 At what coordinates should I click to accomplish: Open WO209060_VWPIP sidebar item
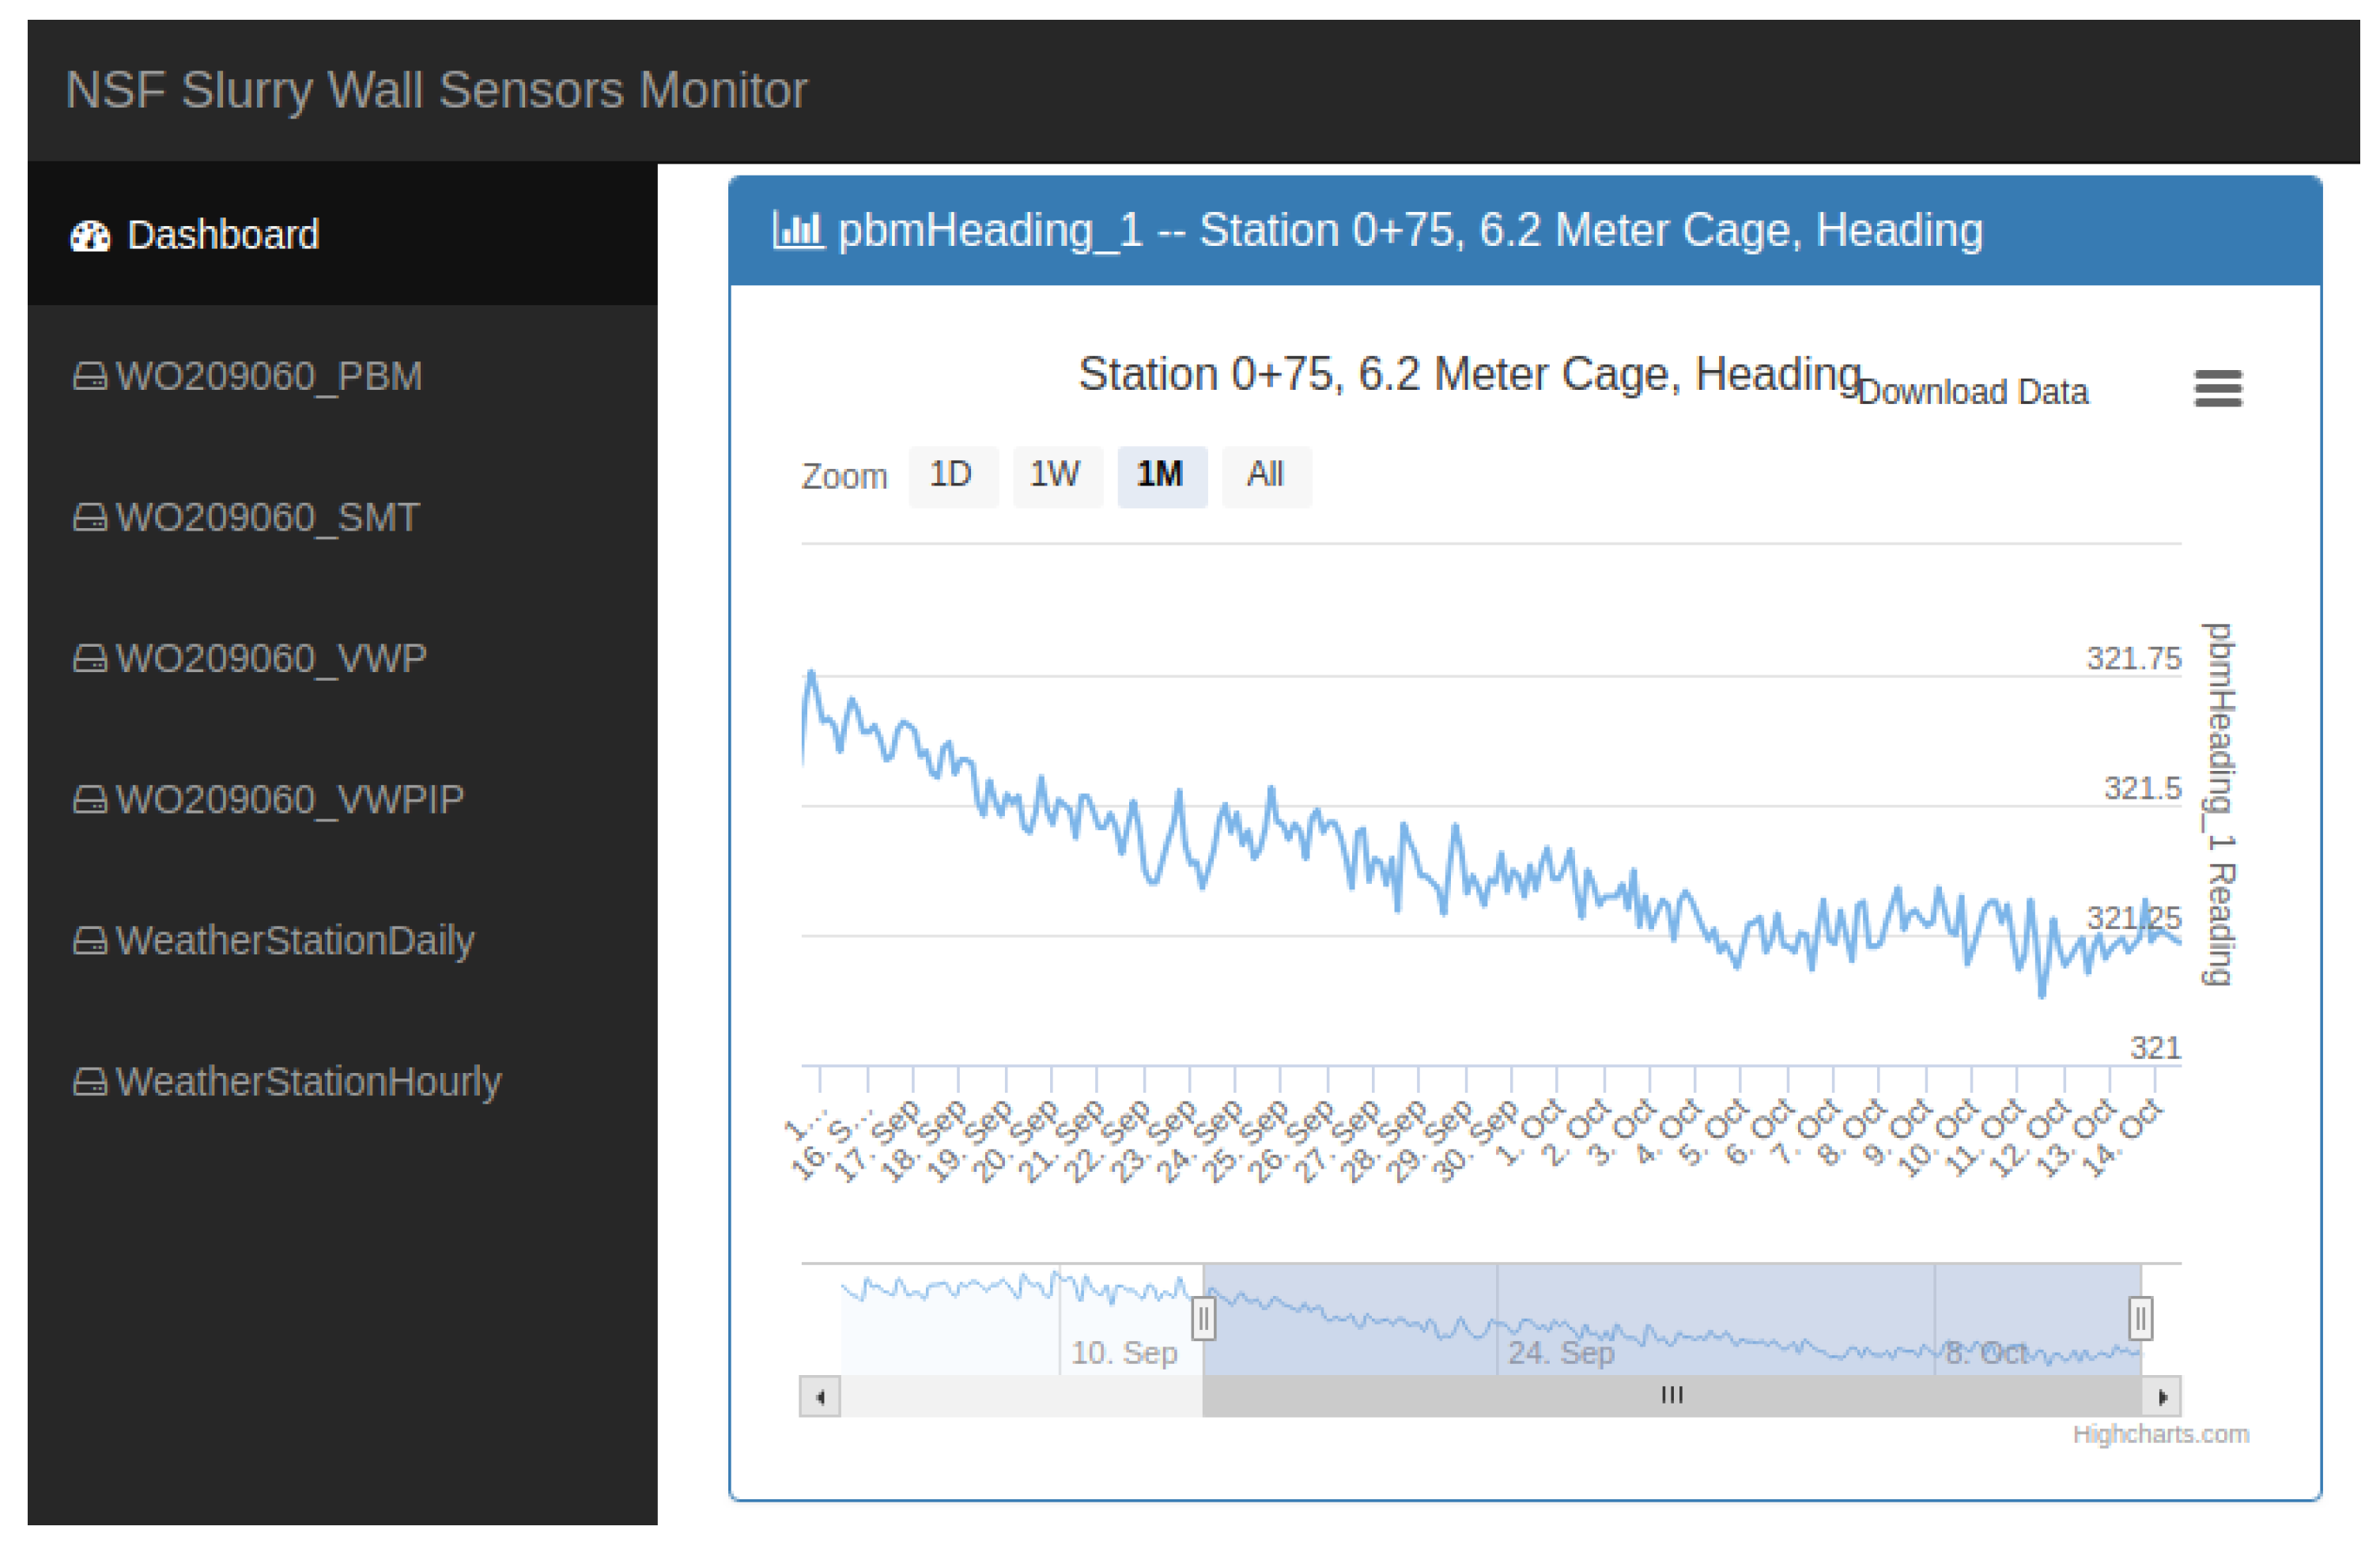click(288, 800)
